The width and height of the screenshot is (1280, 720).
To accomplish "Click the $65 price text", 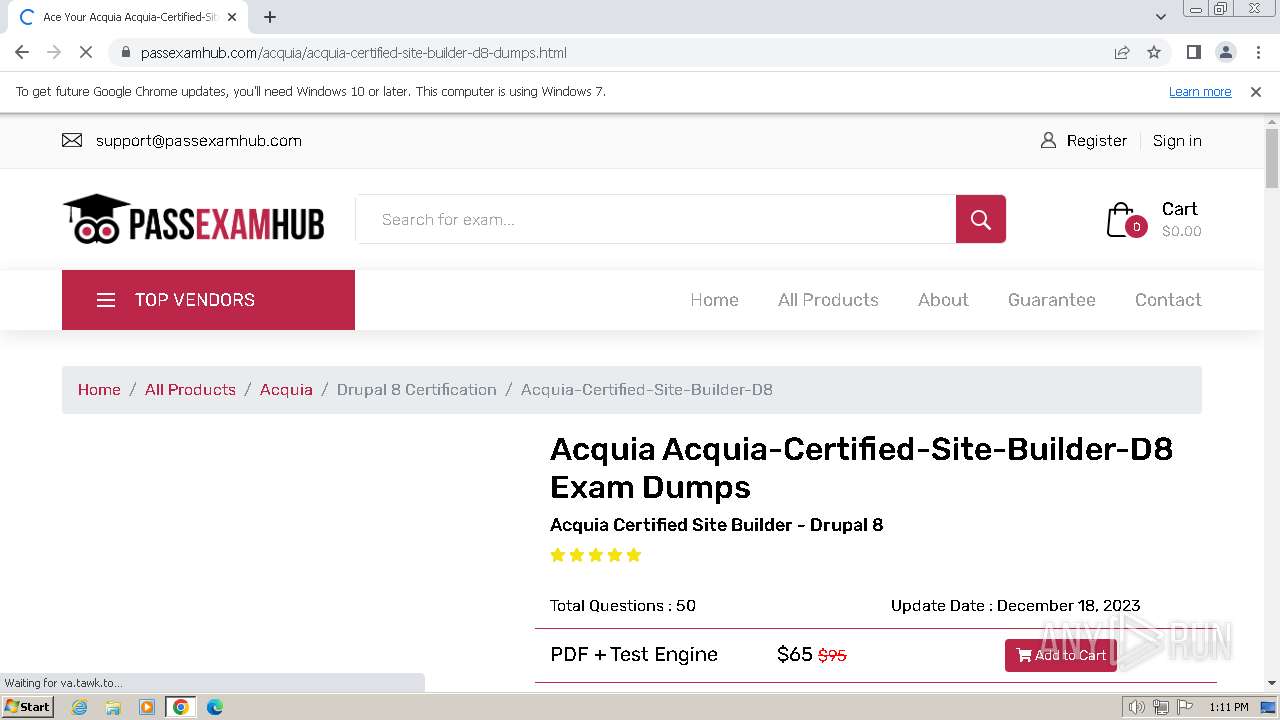I will tap(795, 655).
